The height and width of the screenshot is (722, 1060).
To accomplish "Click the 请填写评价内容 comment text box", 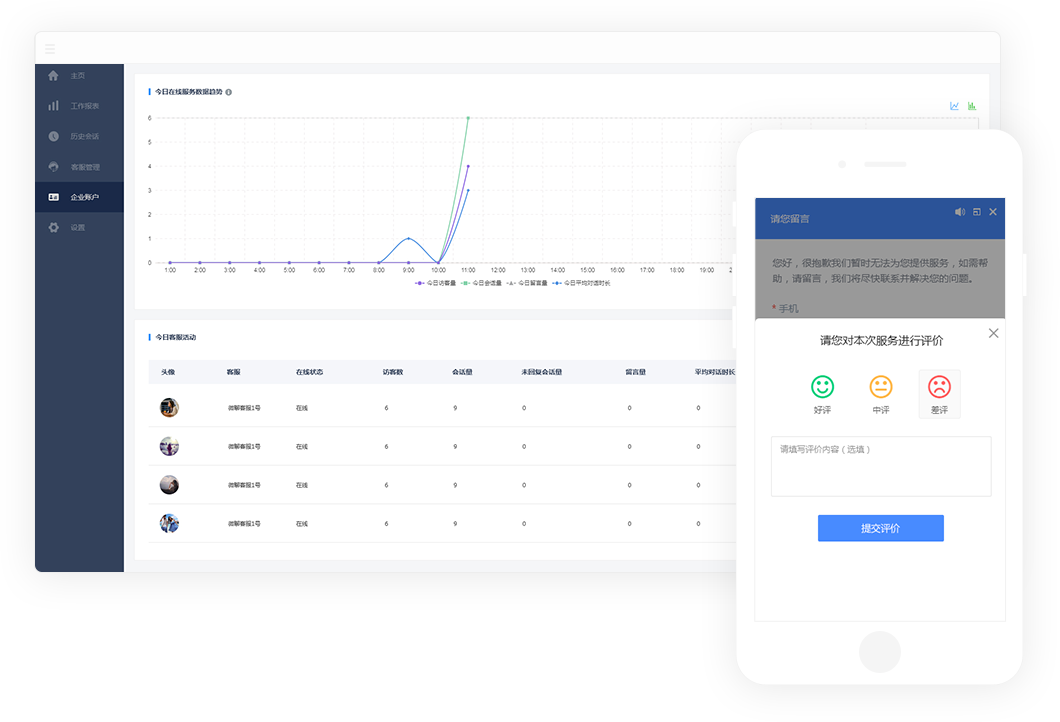I will tap(880, 466).
